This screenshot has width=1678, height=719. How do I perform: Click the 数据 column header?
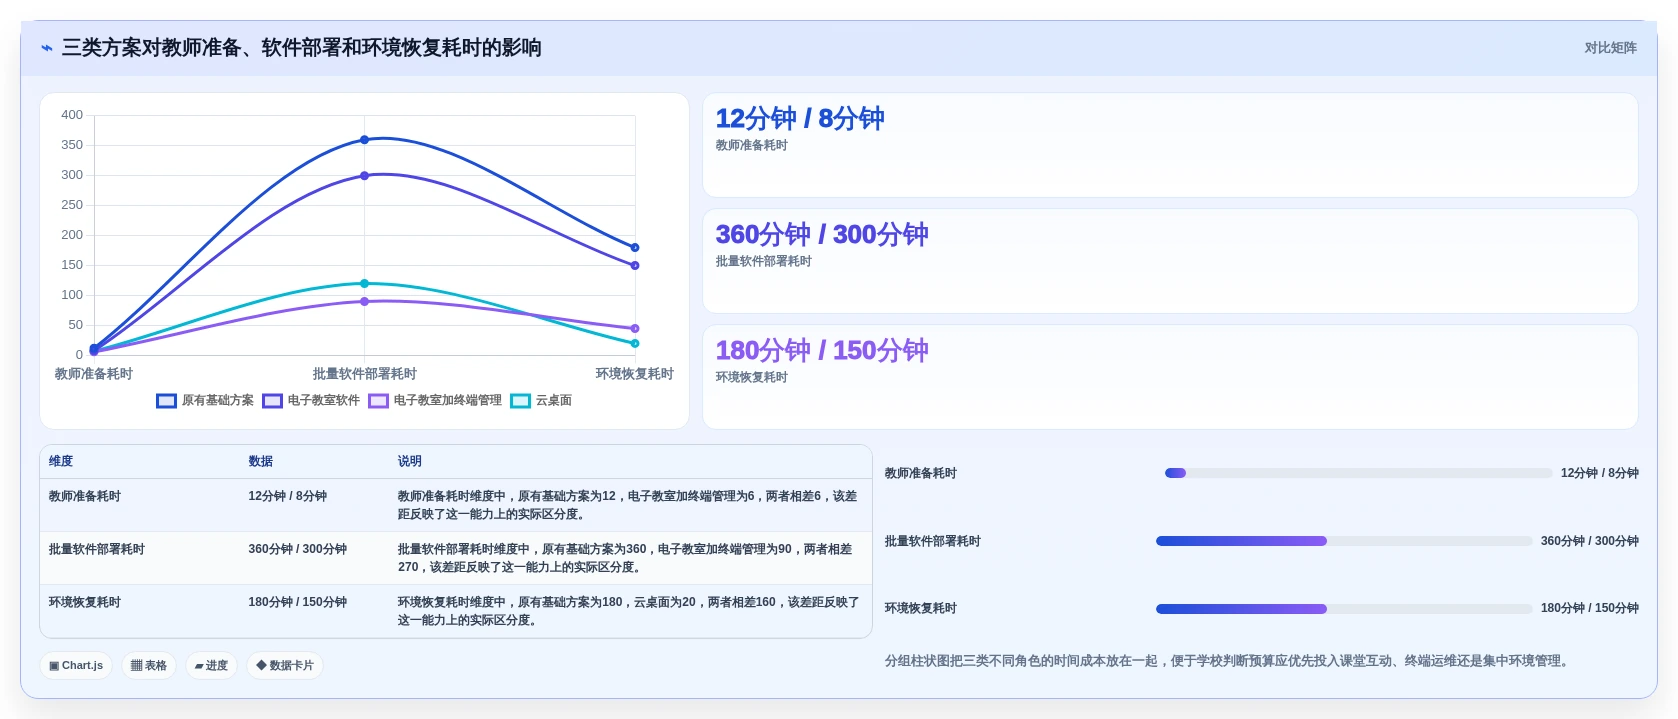tap(261, 462)
